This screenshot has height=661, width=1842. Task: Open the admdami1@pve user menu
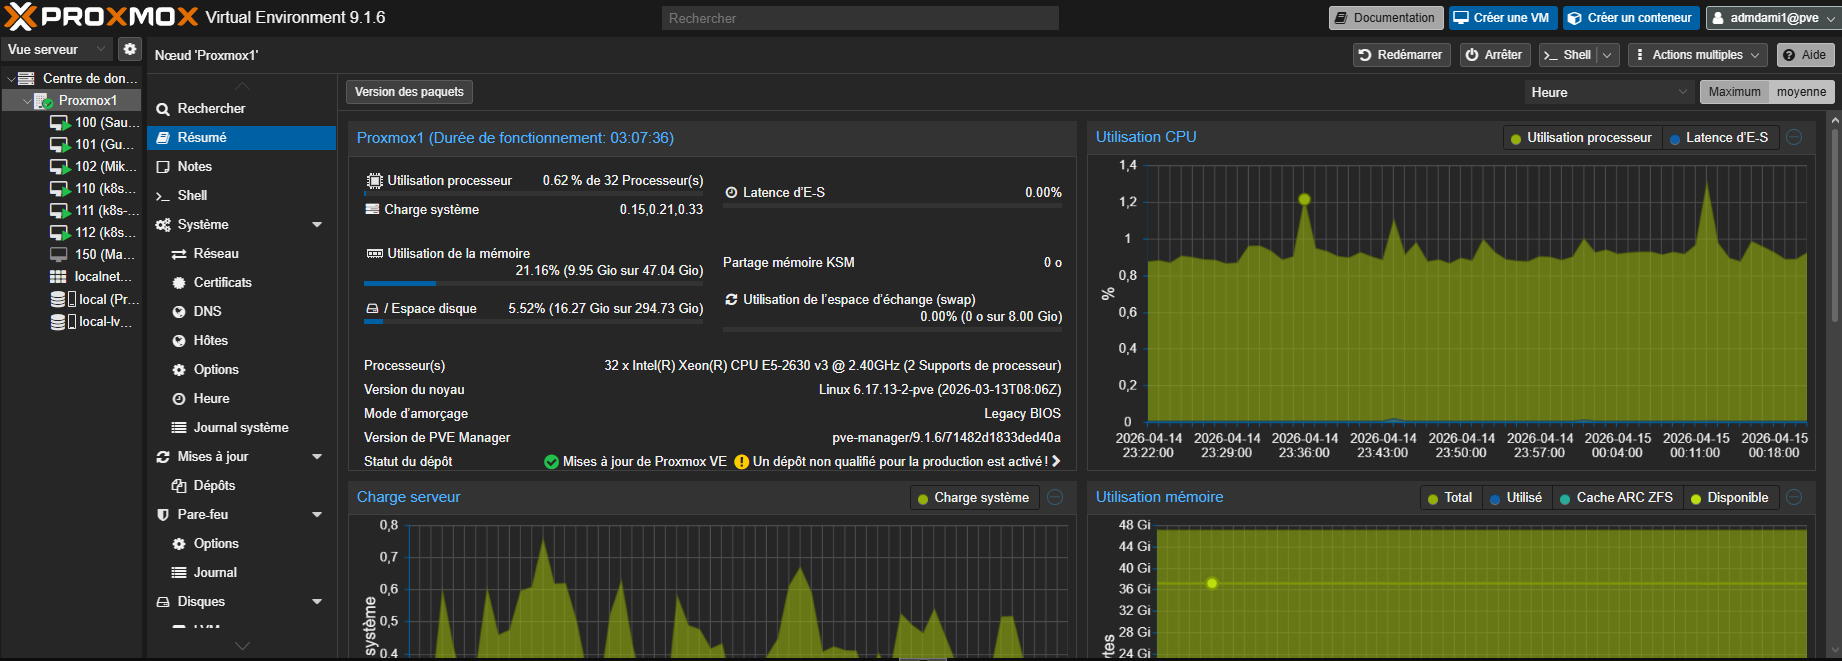point(1772,18)
